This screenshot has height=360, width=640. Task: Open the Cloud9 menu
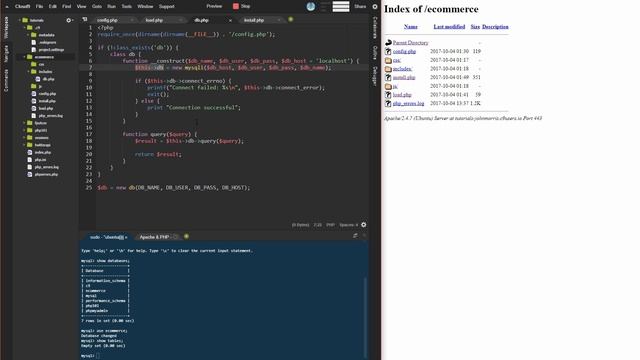pos(22,7)
